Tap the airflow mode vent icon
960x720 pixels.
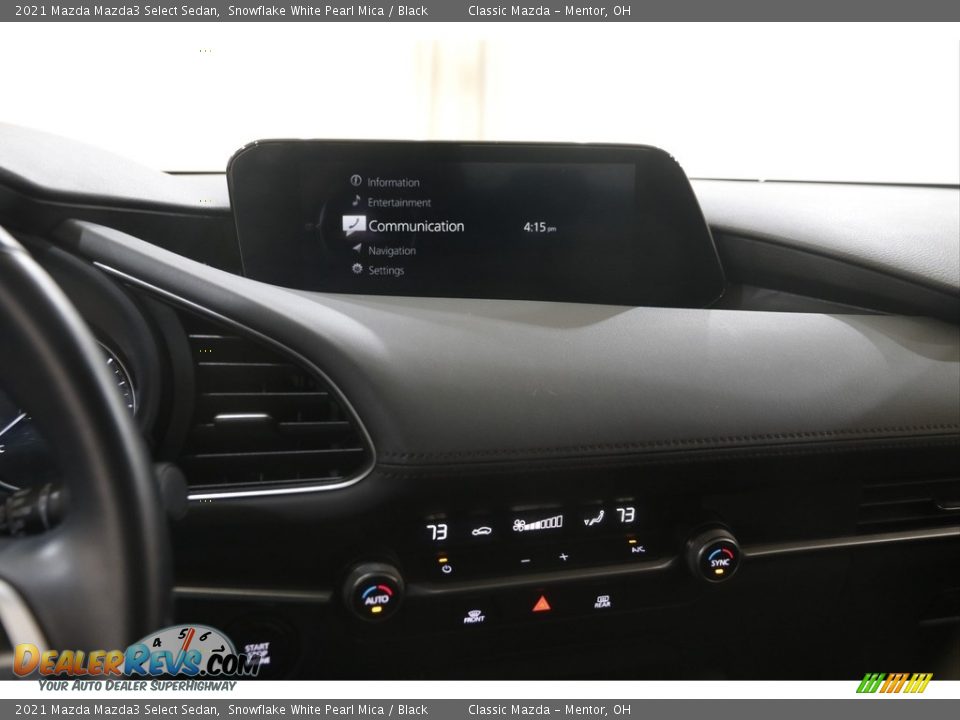pyautogui.click(x=594, y=518)
